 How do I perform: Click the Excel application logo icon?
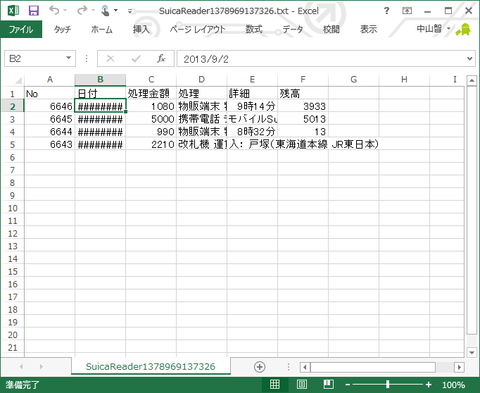pyautogui.click(x=13, y=11)
